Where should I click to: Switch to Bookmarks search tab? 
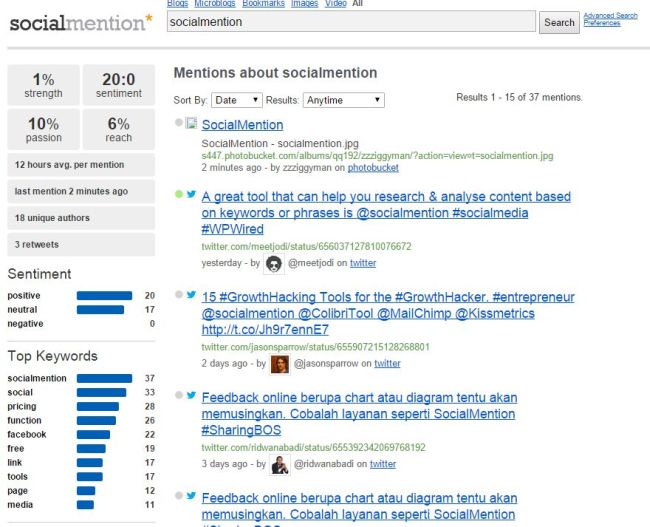[263, 3]
